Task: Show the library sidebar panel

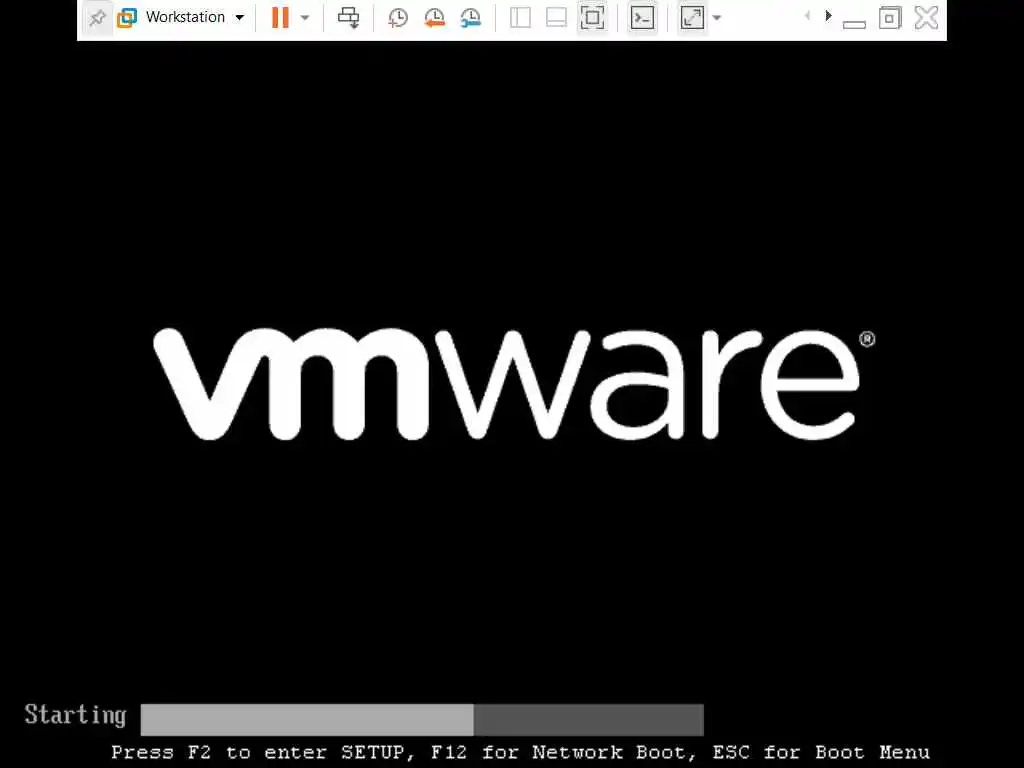Action: (x=520, y=18)
